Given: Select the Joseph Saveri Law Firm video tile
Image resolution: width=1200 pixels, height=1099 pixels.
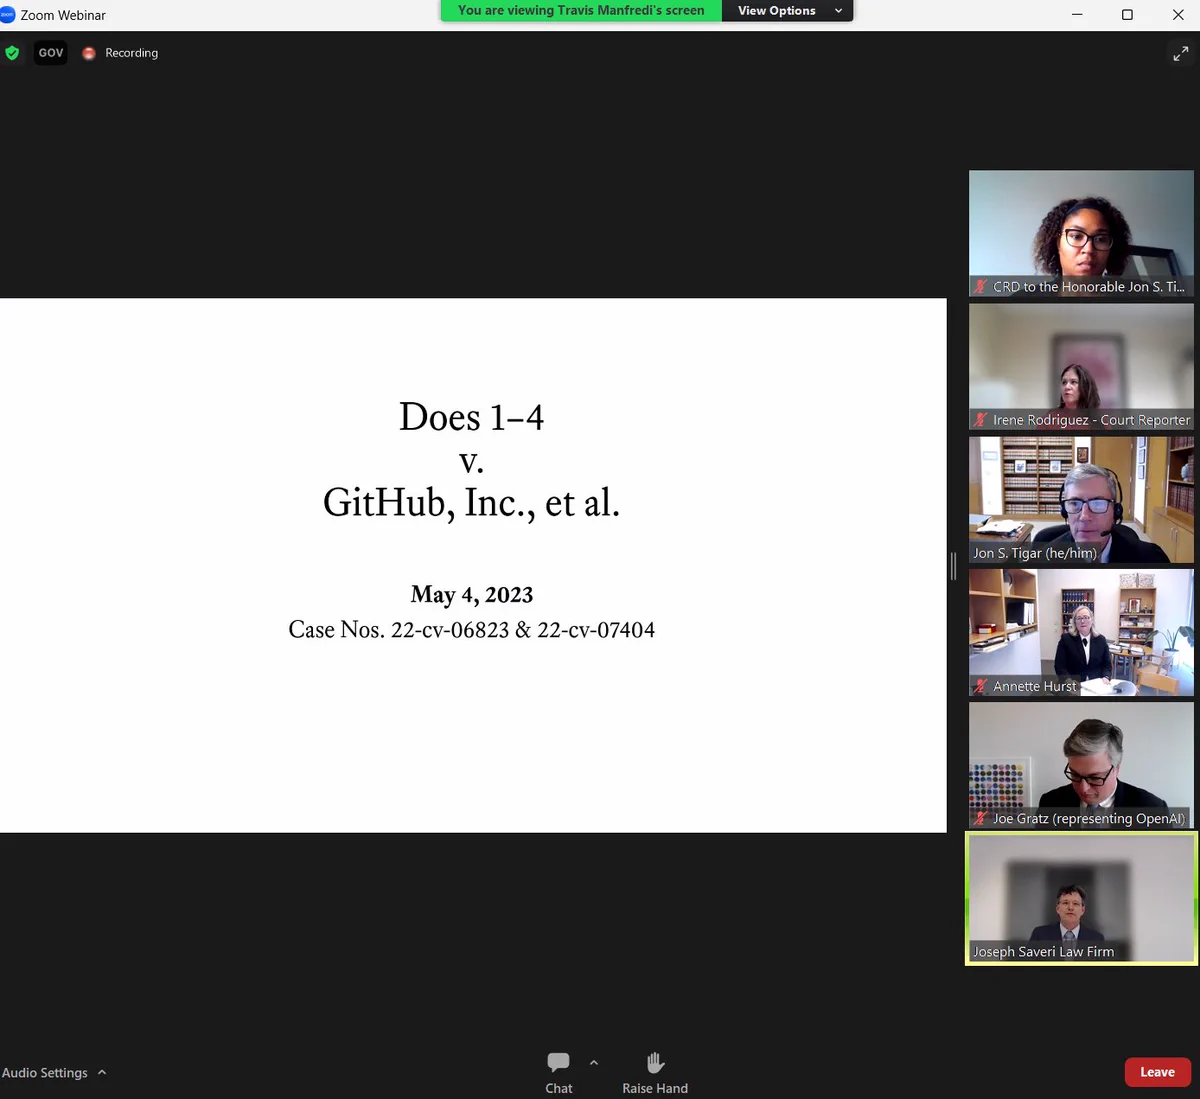Looking at the screenshot, I should pyautogui.click(x=1081, y=899).
